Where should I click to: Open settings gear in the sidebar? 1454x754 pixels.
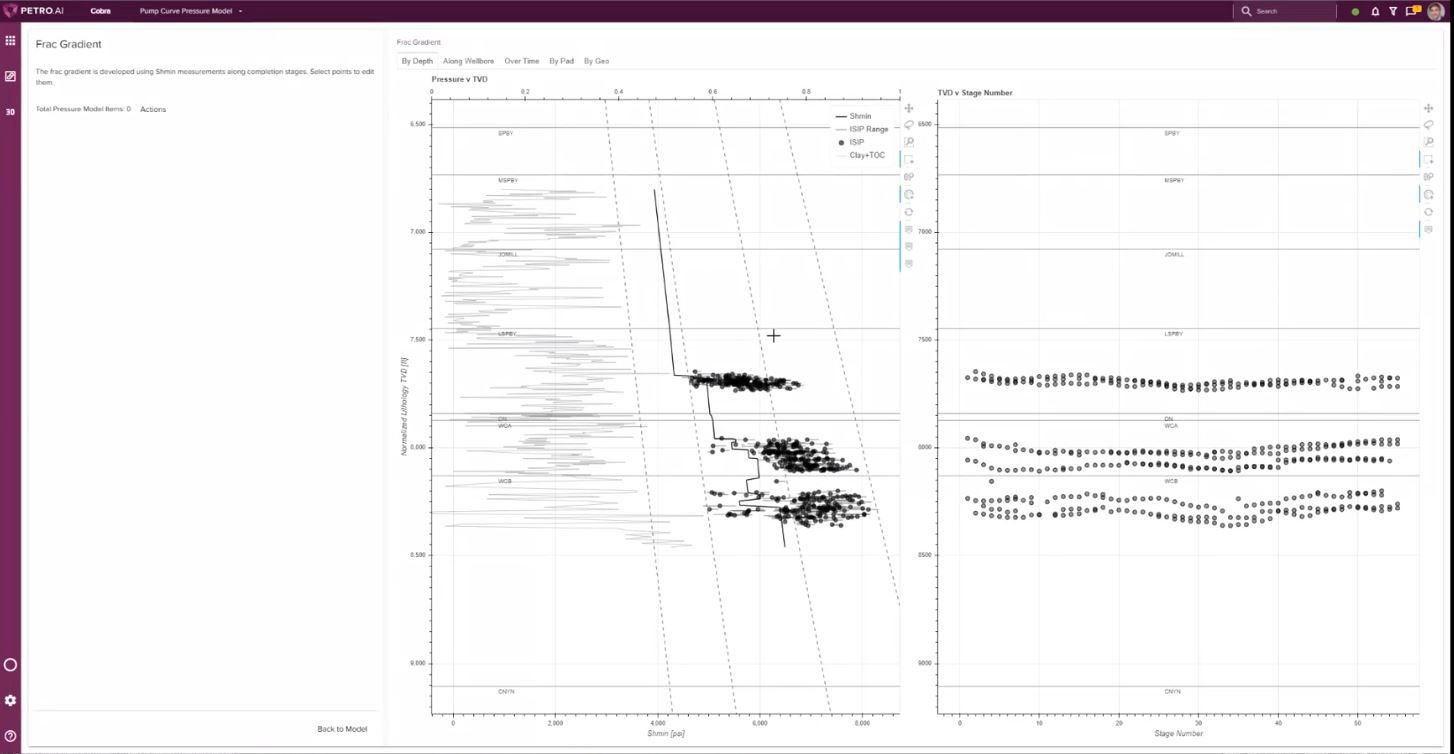coord(11,701)
